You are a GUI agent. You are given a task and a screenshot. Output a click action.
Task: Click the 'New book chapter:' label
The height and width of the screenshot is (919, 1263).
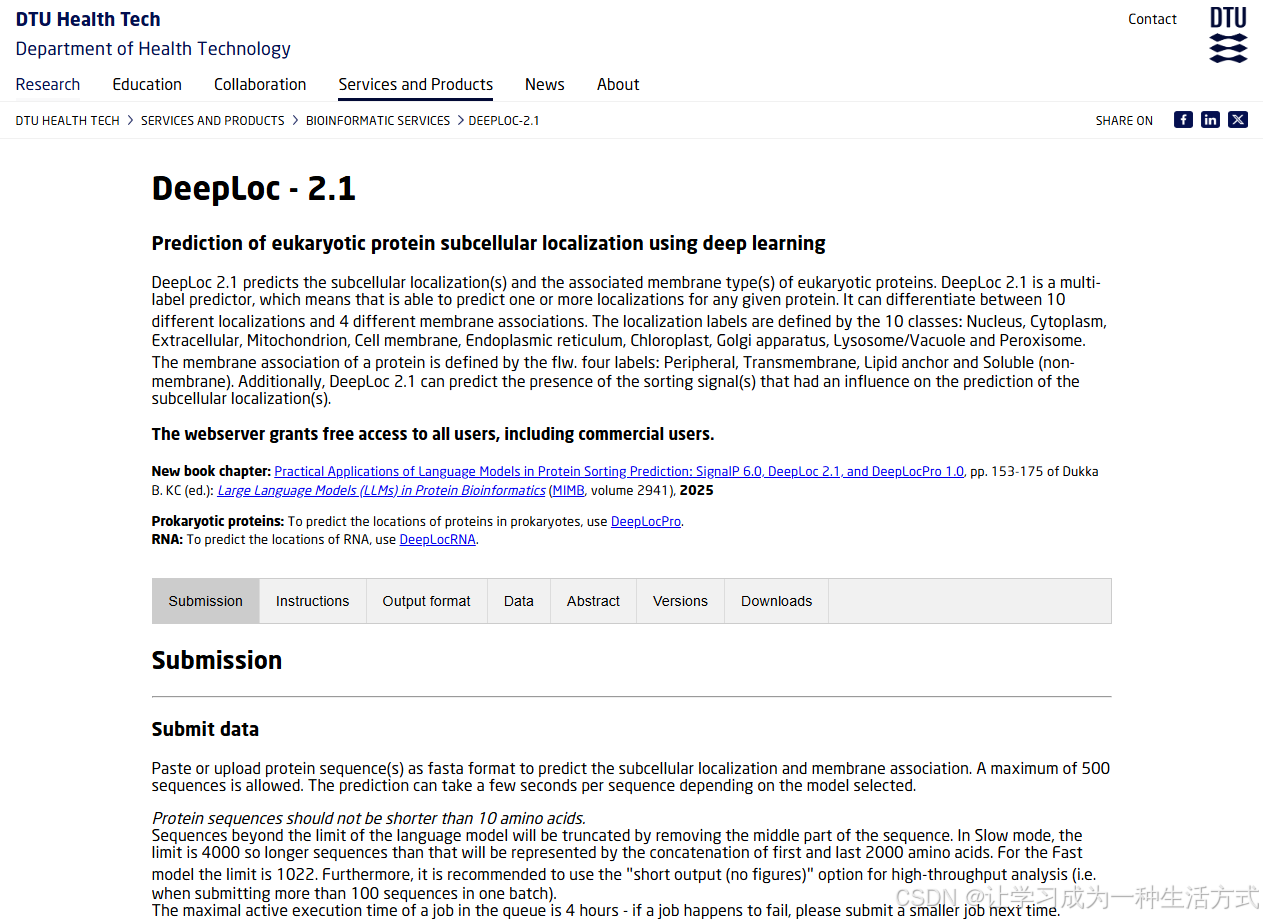coord(211,471)
